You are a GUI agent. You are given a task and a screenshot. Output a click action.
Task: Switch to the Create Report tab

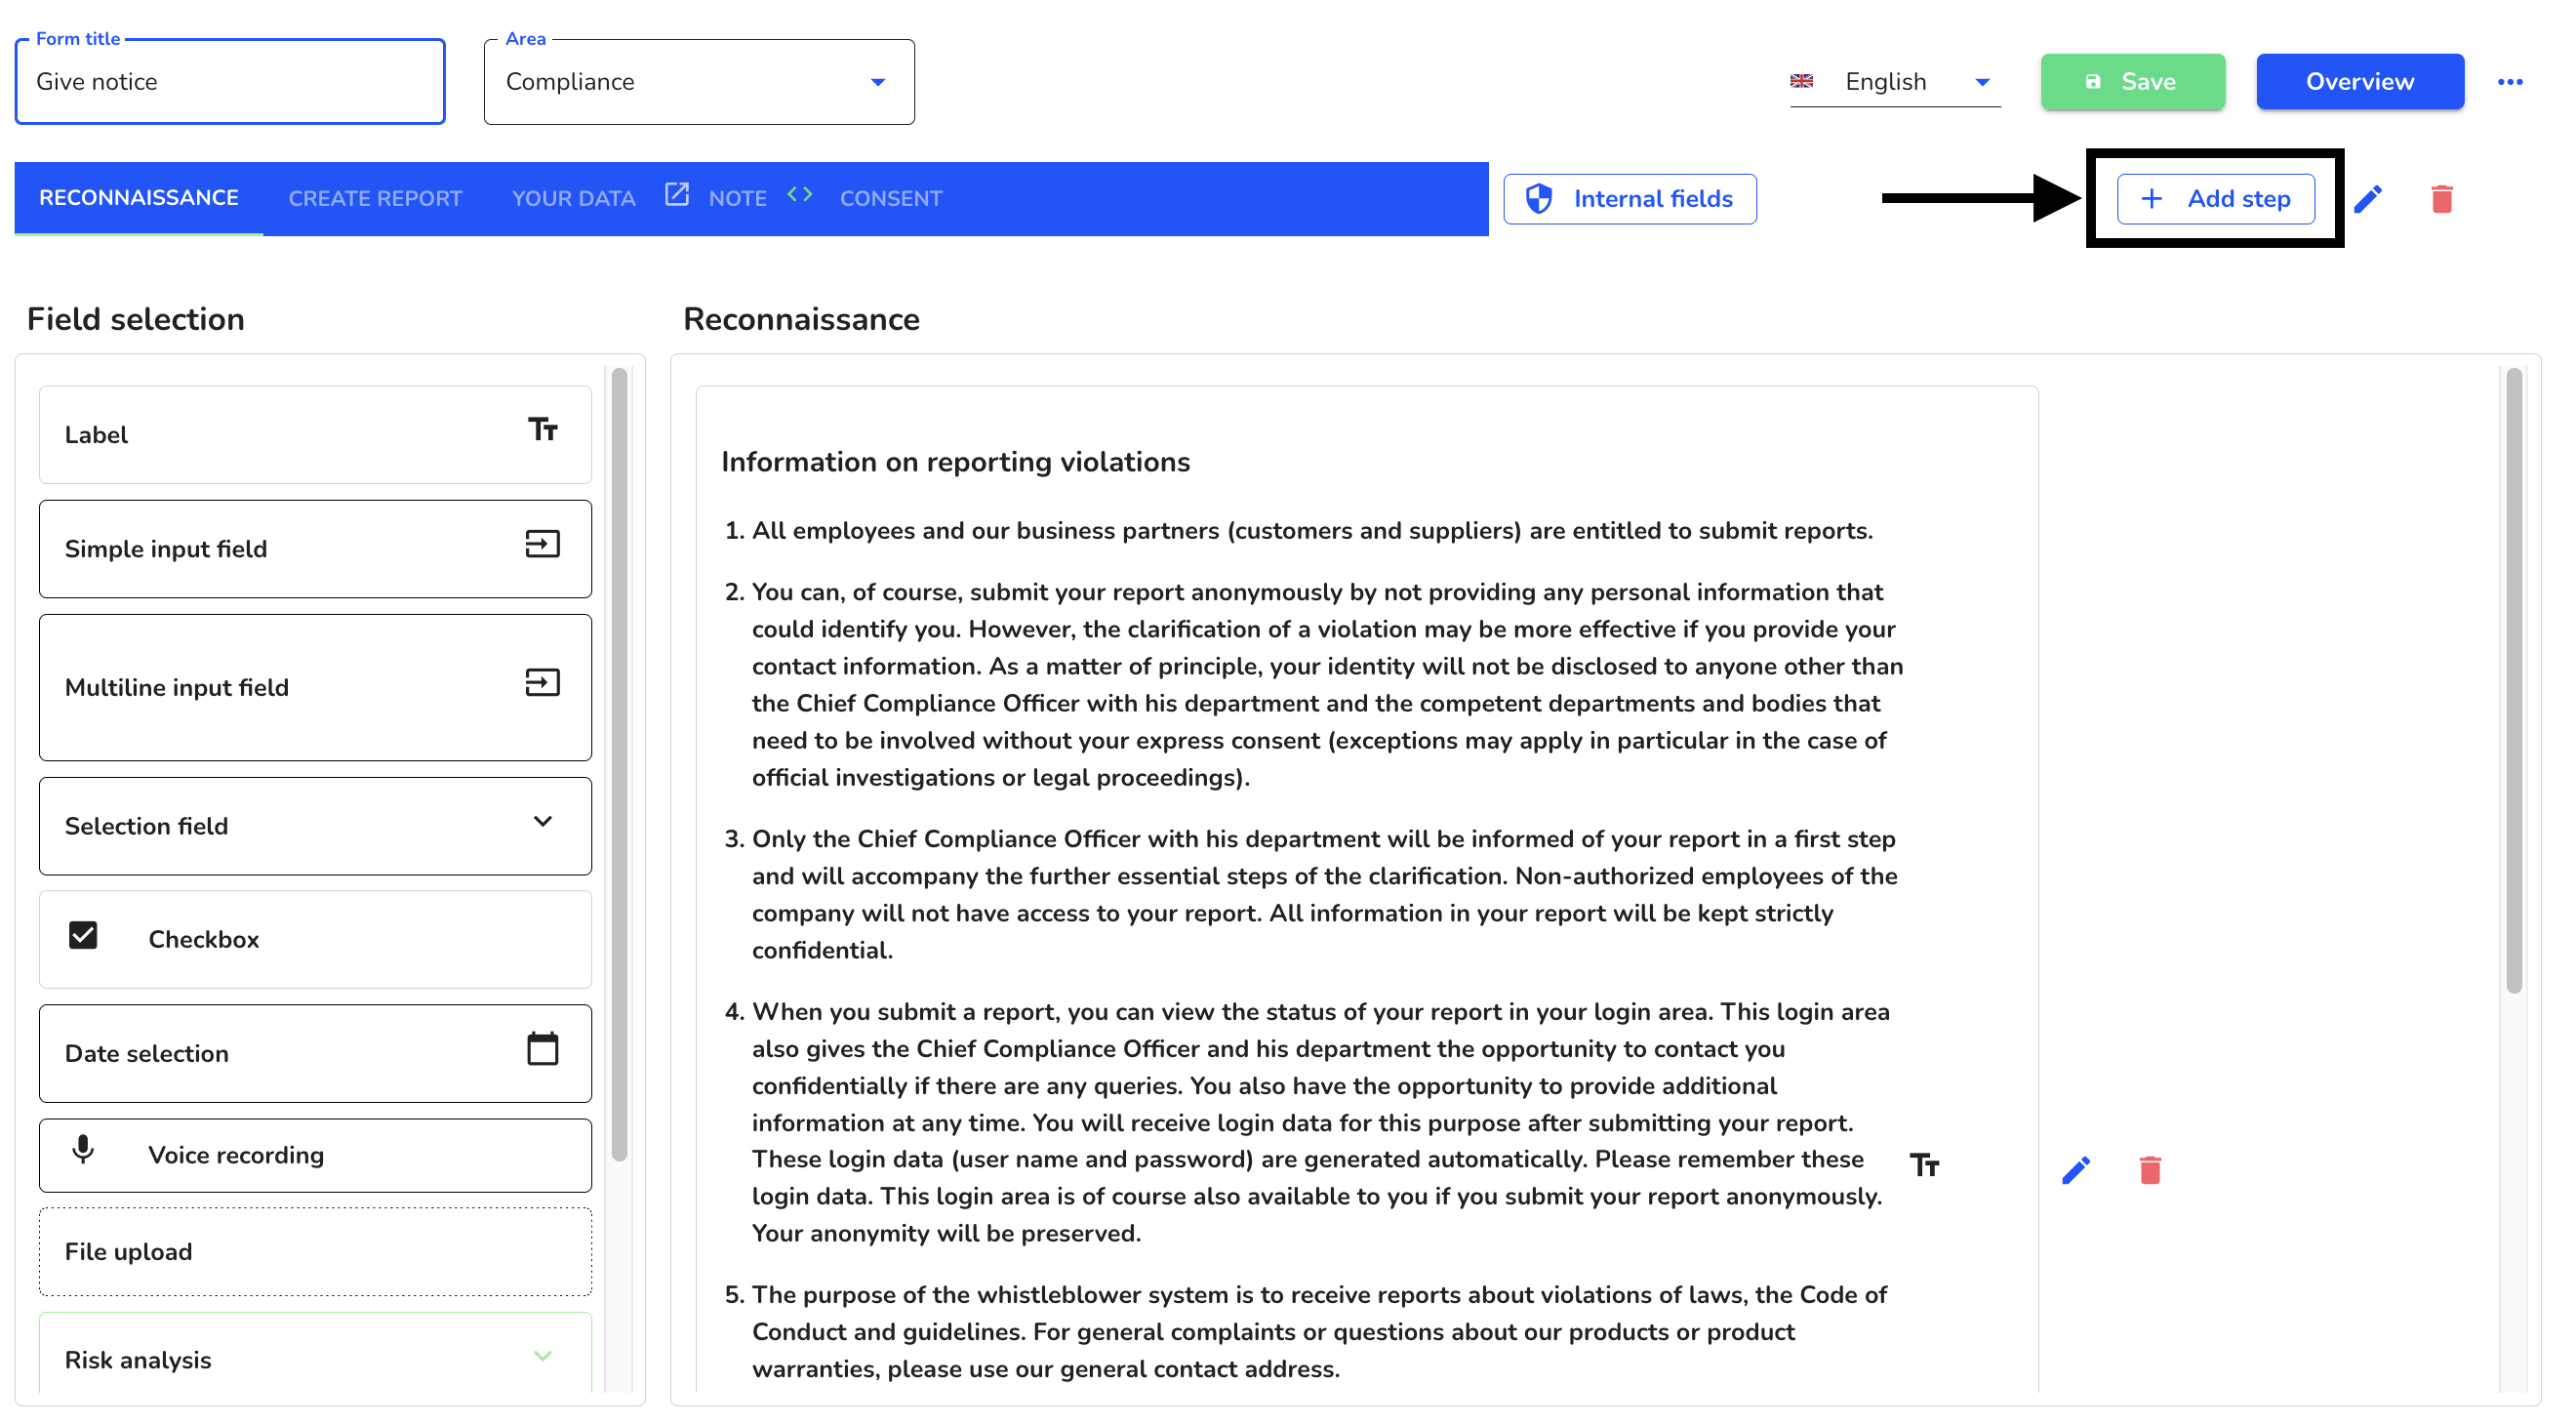click(x=376, y=196)
